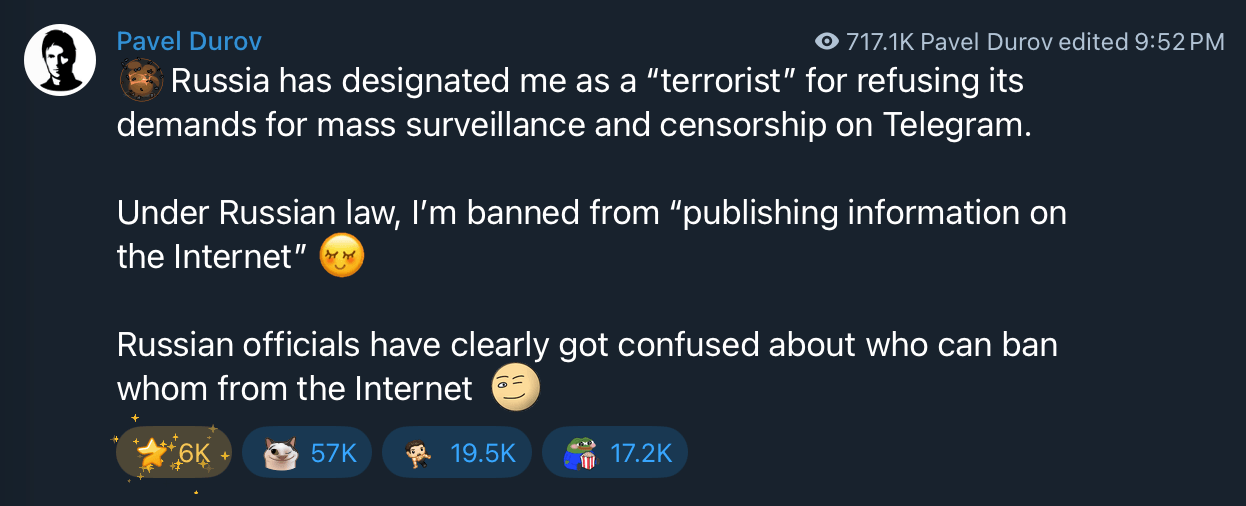
Task: Tap the smug face emoji after Internet”
Action: click(342, 257)
